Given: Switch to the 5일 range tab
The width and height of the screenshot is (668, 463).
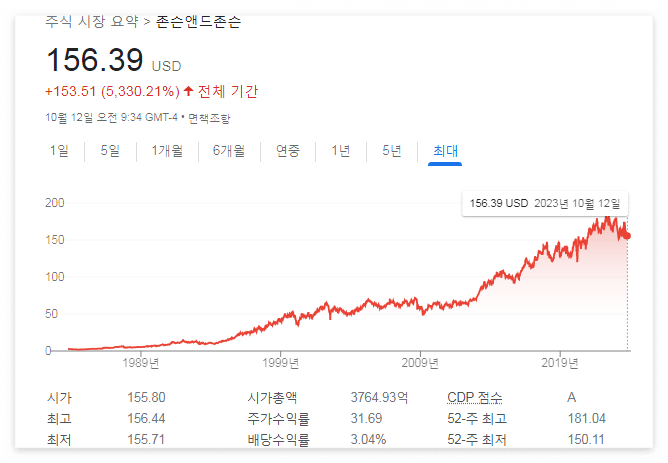Looking at the screenshot, I should pyautogui.click(x=110, y=151).
